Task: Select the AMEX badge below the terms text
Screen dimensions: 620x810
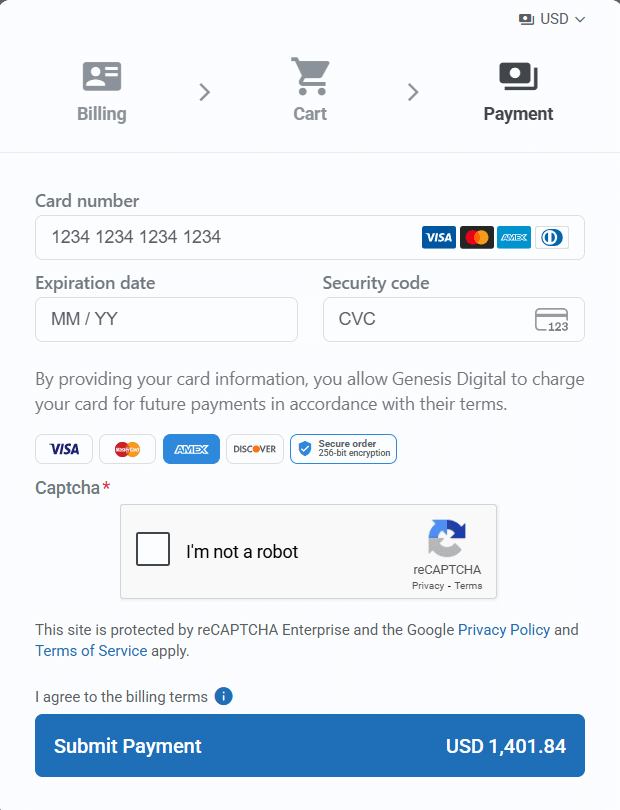Action: point(191,449)
